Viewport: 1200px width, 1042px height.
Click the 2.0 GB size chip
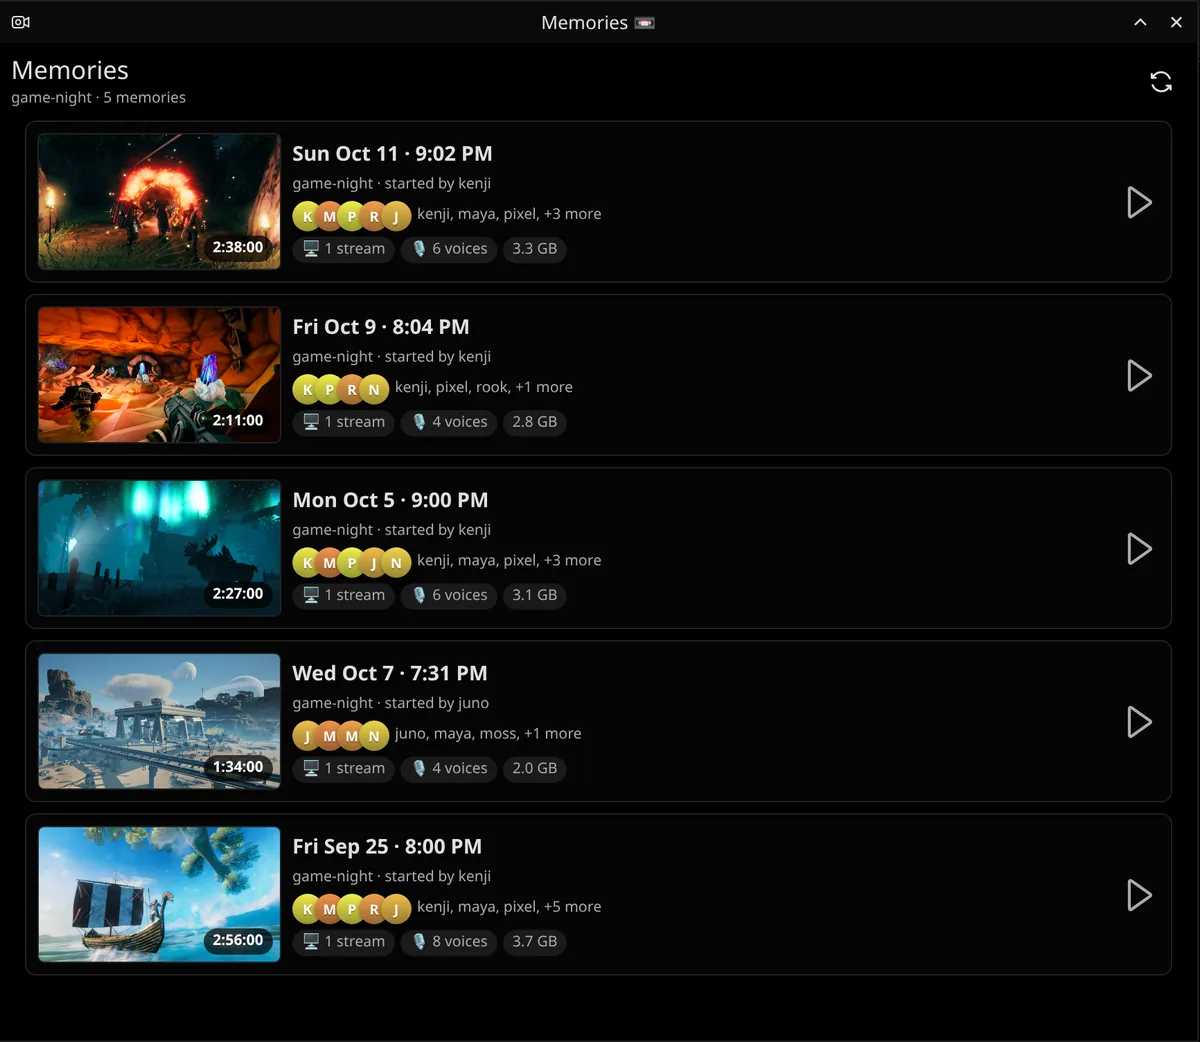pyautogui.click(x=535, y=768)
